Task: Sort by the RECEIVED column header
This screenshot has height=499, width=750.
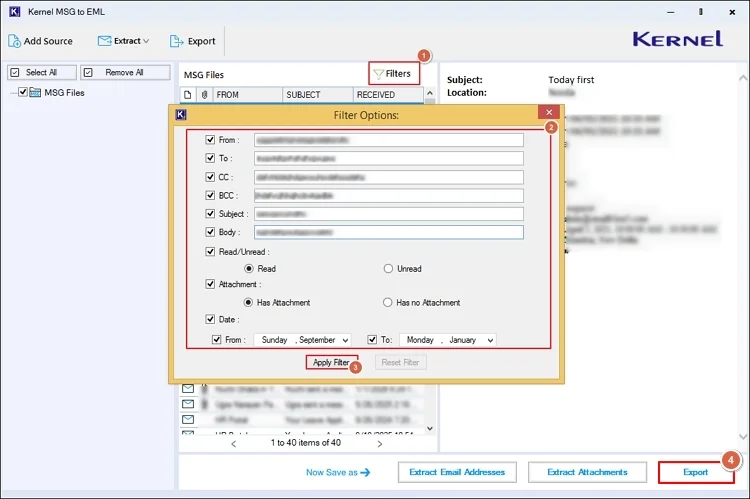Action: coord(388,95)
